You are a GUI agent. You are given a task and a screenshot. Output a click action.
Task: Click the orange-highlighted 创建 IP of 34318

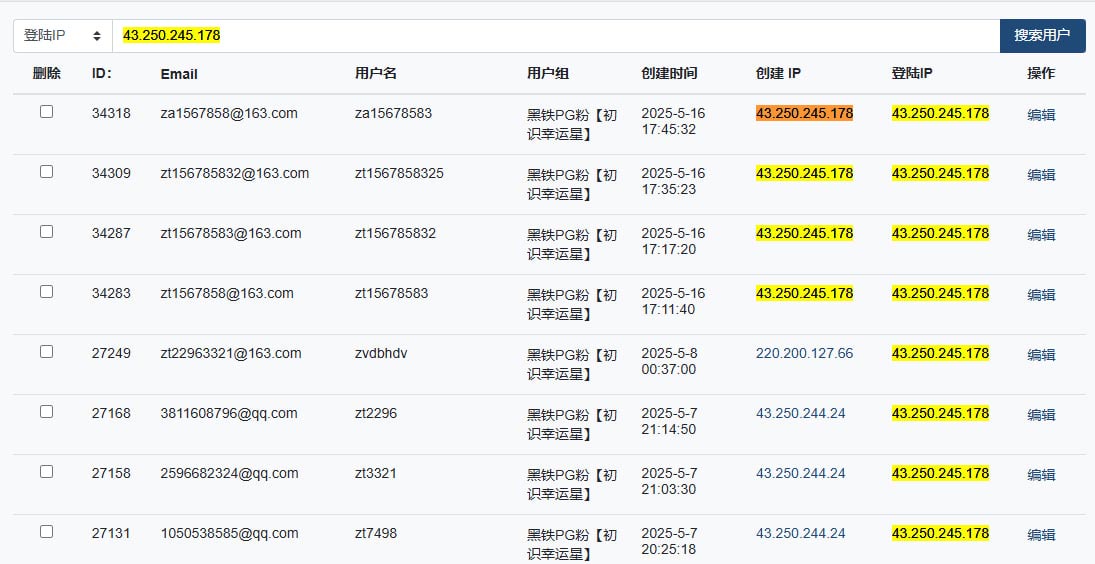point(804,113)
